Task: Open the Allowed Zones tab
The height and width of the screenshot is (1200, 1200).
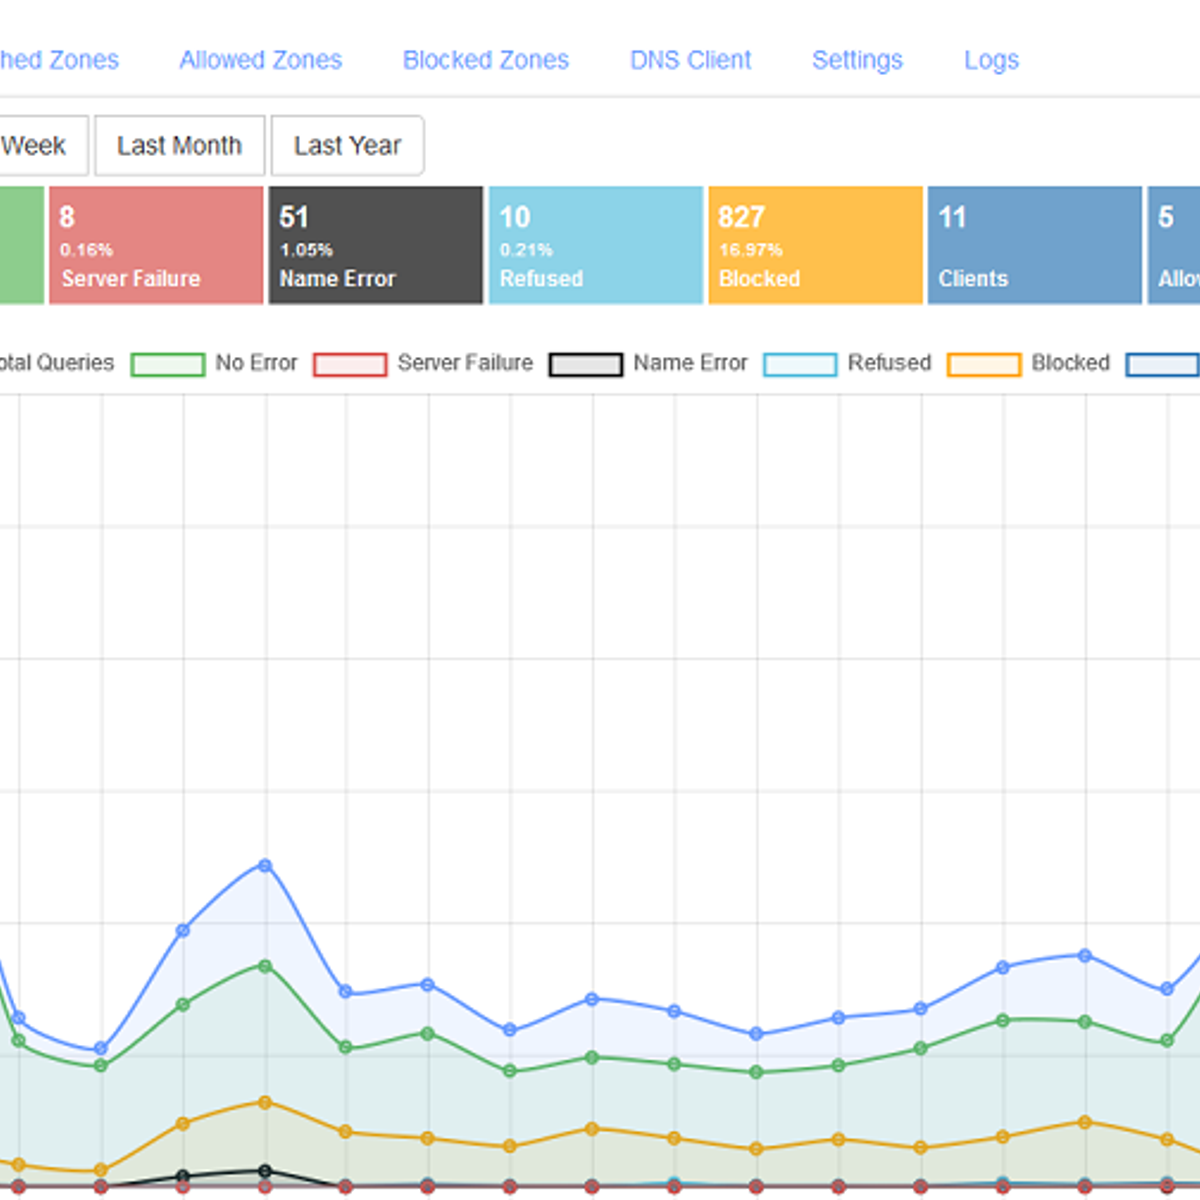Action: tap(260, 60)
